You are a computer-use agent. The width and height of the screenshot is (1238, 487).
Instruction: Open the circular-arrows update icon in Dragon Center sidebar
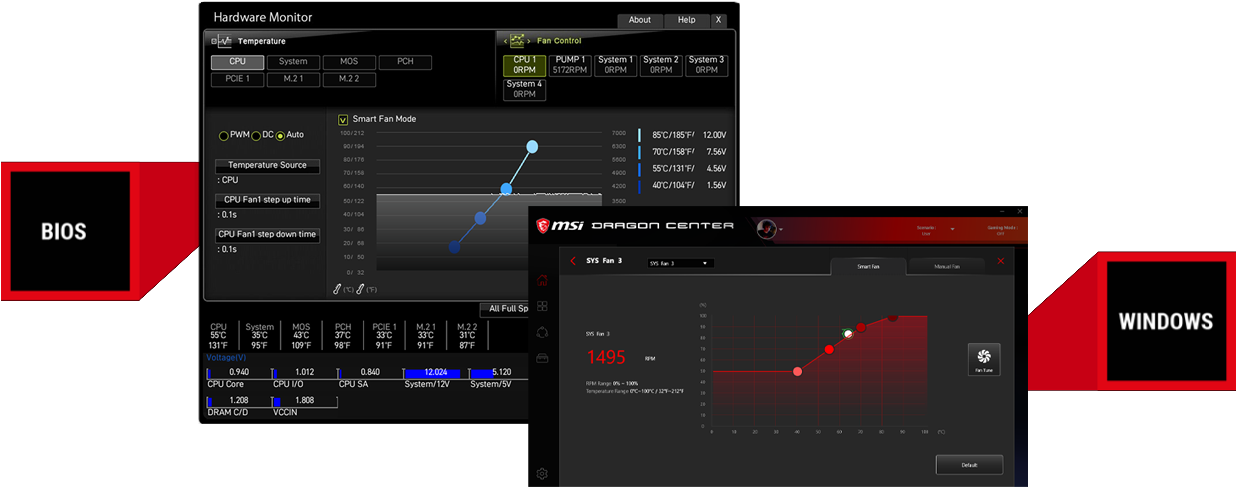coord(542,332)
